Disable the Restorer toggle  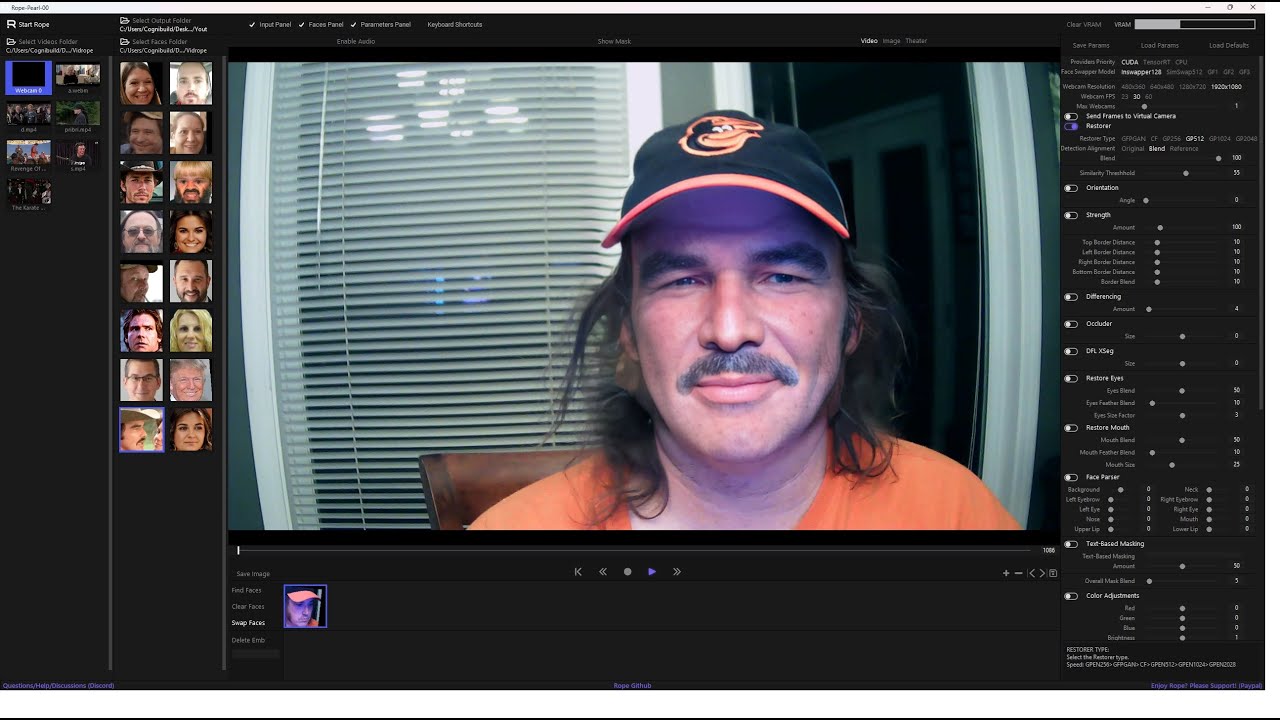(1071, 126)
